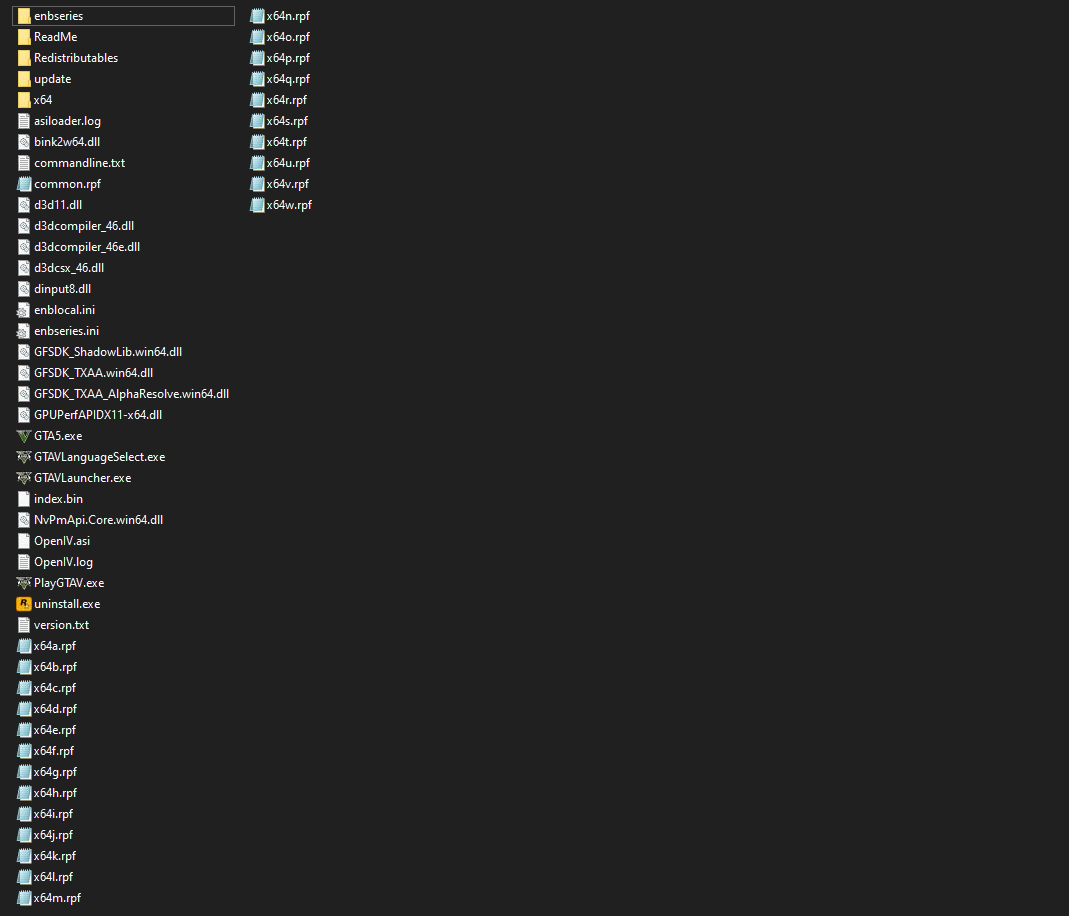Click the ReadMe folder icon
Screen dimensions: 1069x916
point(24,37)
